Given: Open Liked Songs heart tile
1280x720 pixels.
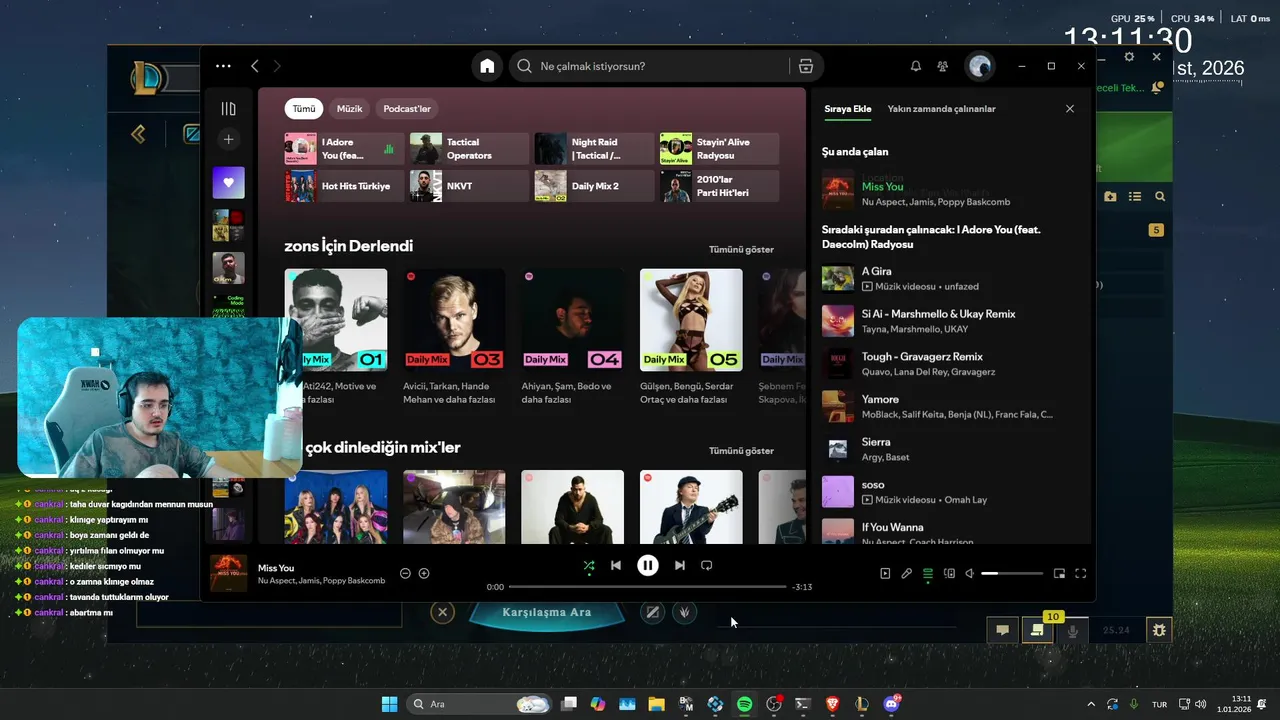Looking at the screenshot, I should point(228,183).
